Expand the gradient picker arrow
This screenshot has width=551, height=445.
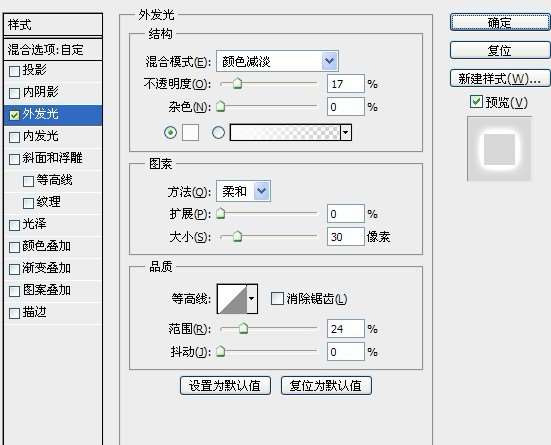point(346,133)
